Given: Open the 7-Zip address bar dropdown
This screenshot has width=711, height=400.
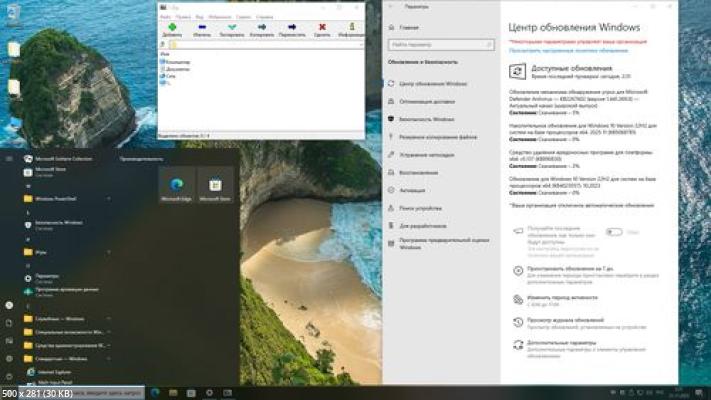Looking at the screenshot, I should click(x=359, y=45).
